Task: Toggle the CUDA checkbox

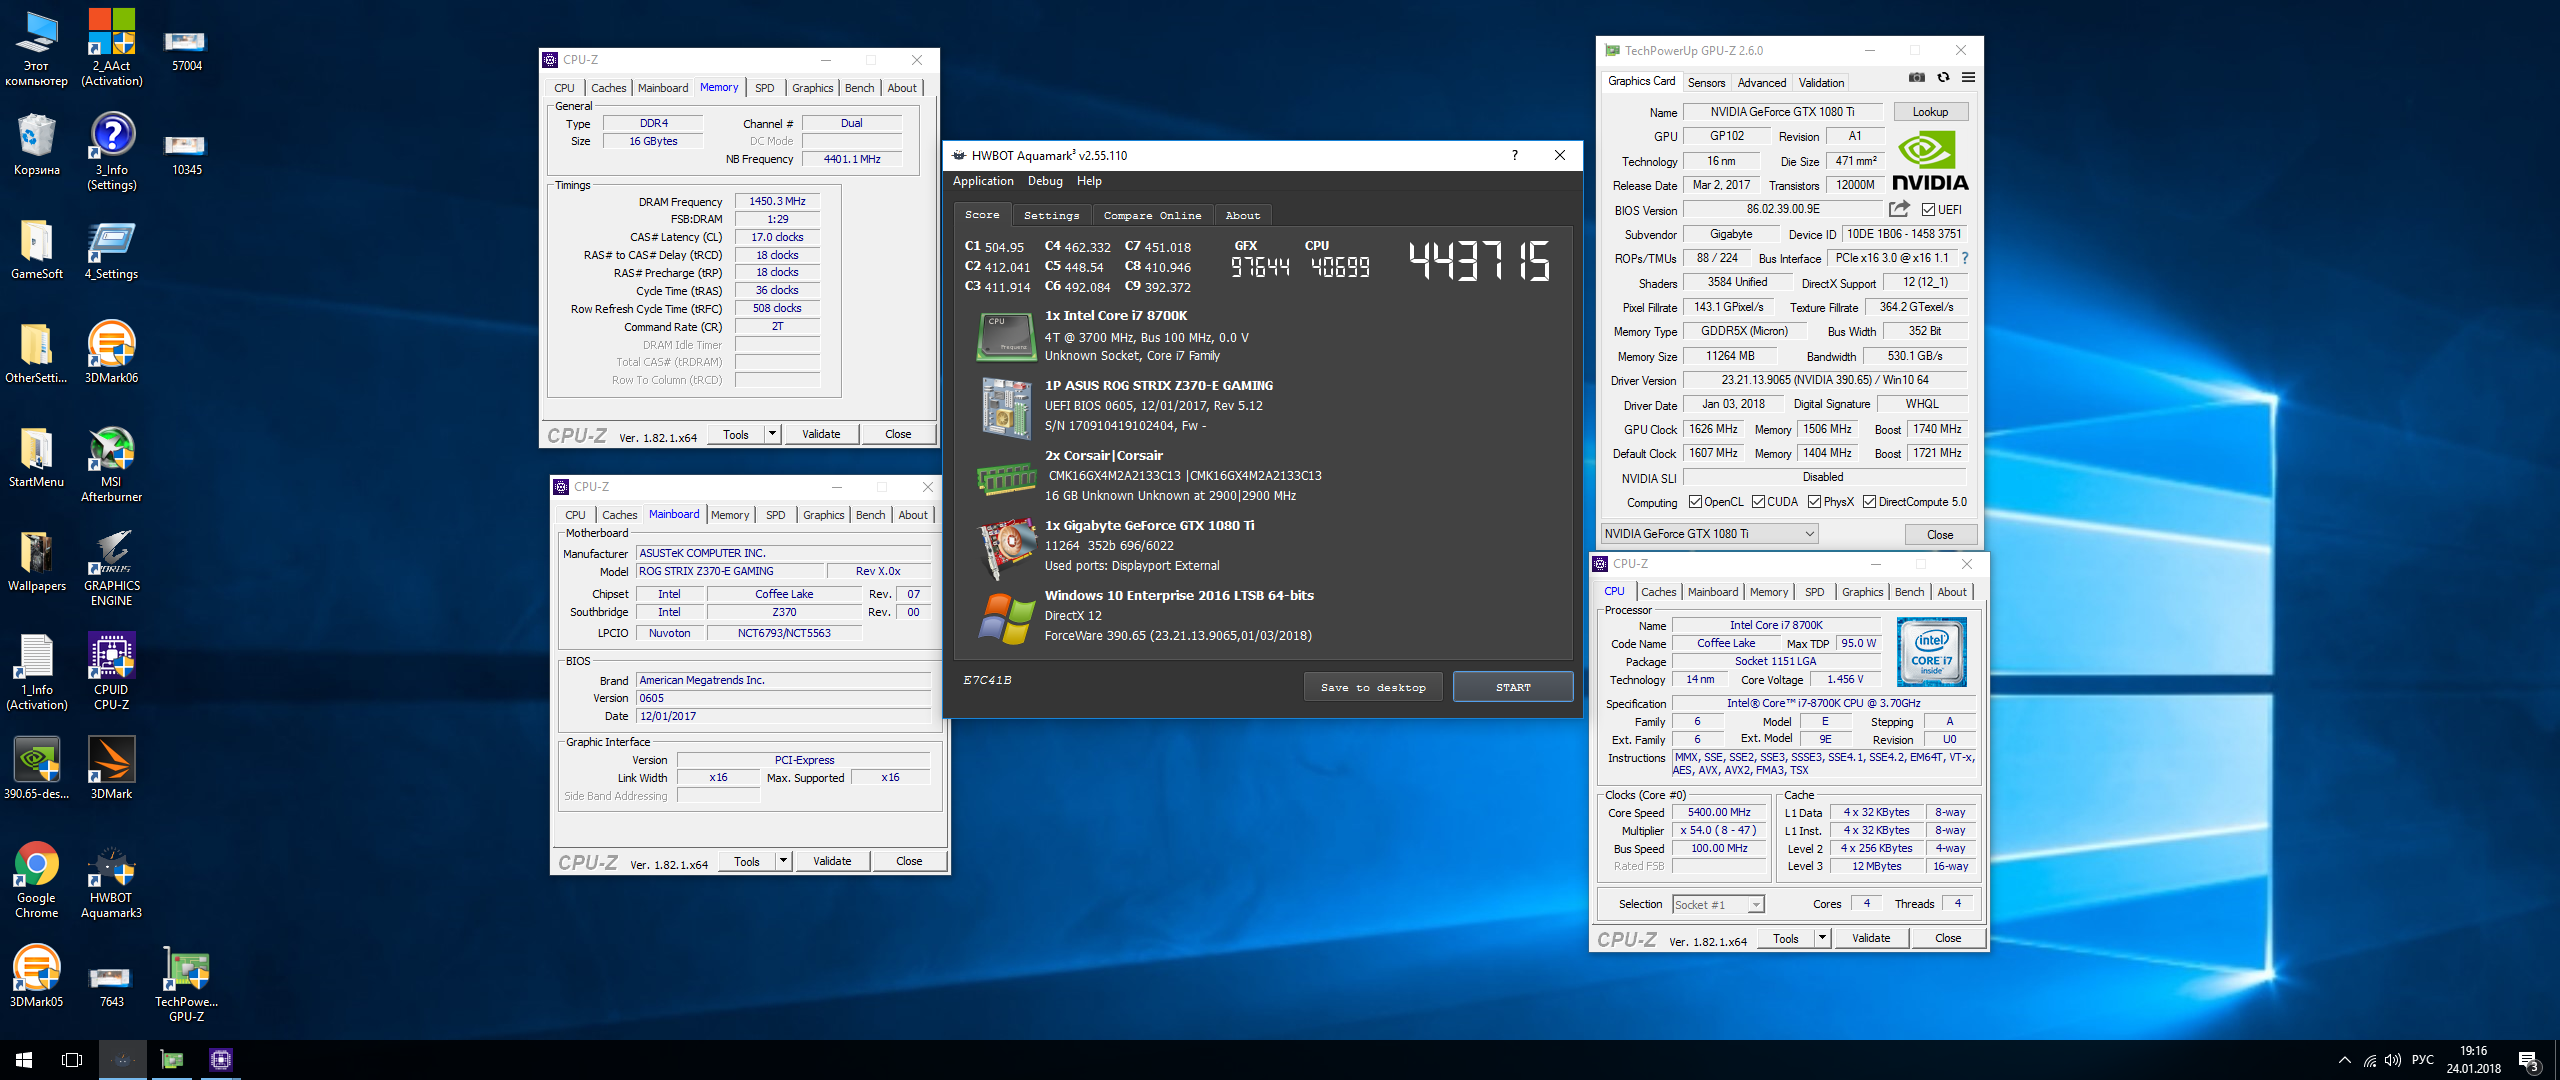Action: pyautogui.click(x=1758, y=502)
